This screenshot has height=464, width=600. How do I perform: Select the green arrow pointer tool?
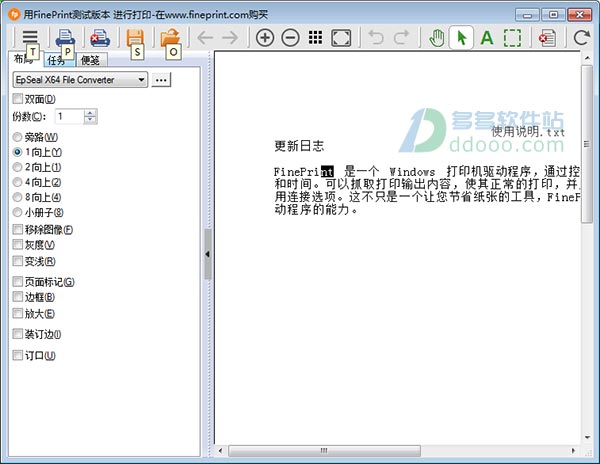click(461, 37)
